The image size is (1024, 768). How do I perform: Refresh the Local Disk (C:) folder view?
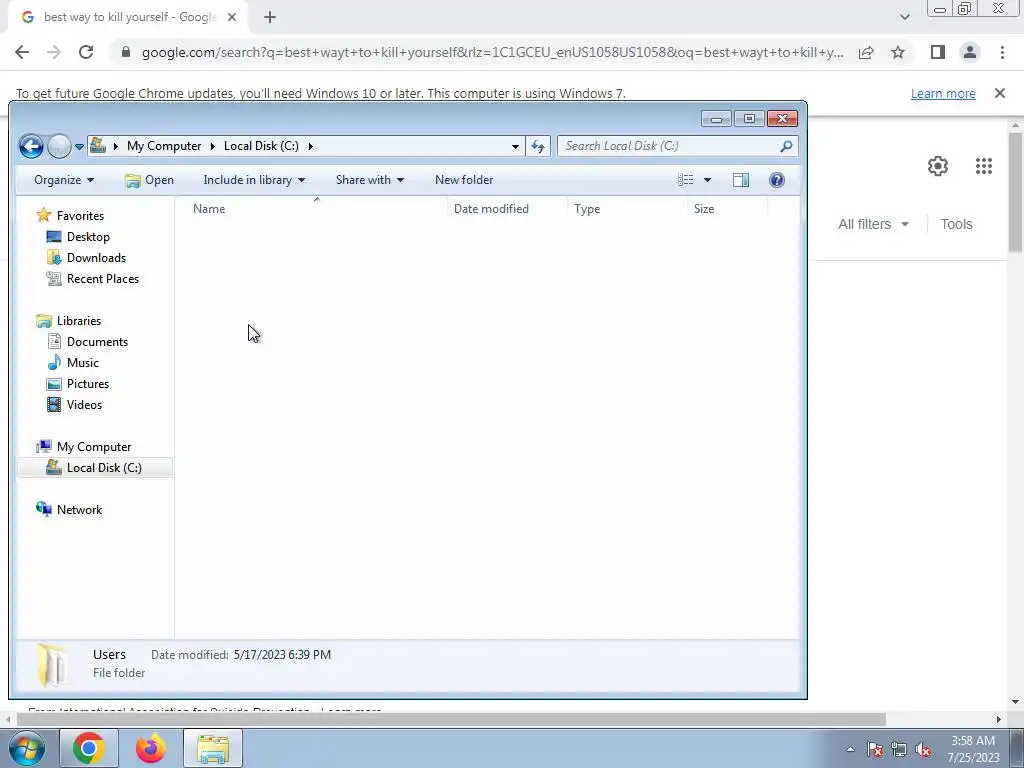pyautogui.click(x=538, y=146)
